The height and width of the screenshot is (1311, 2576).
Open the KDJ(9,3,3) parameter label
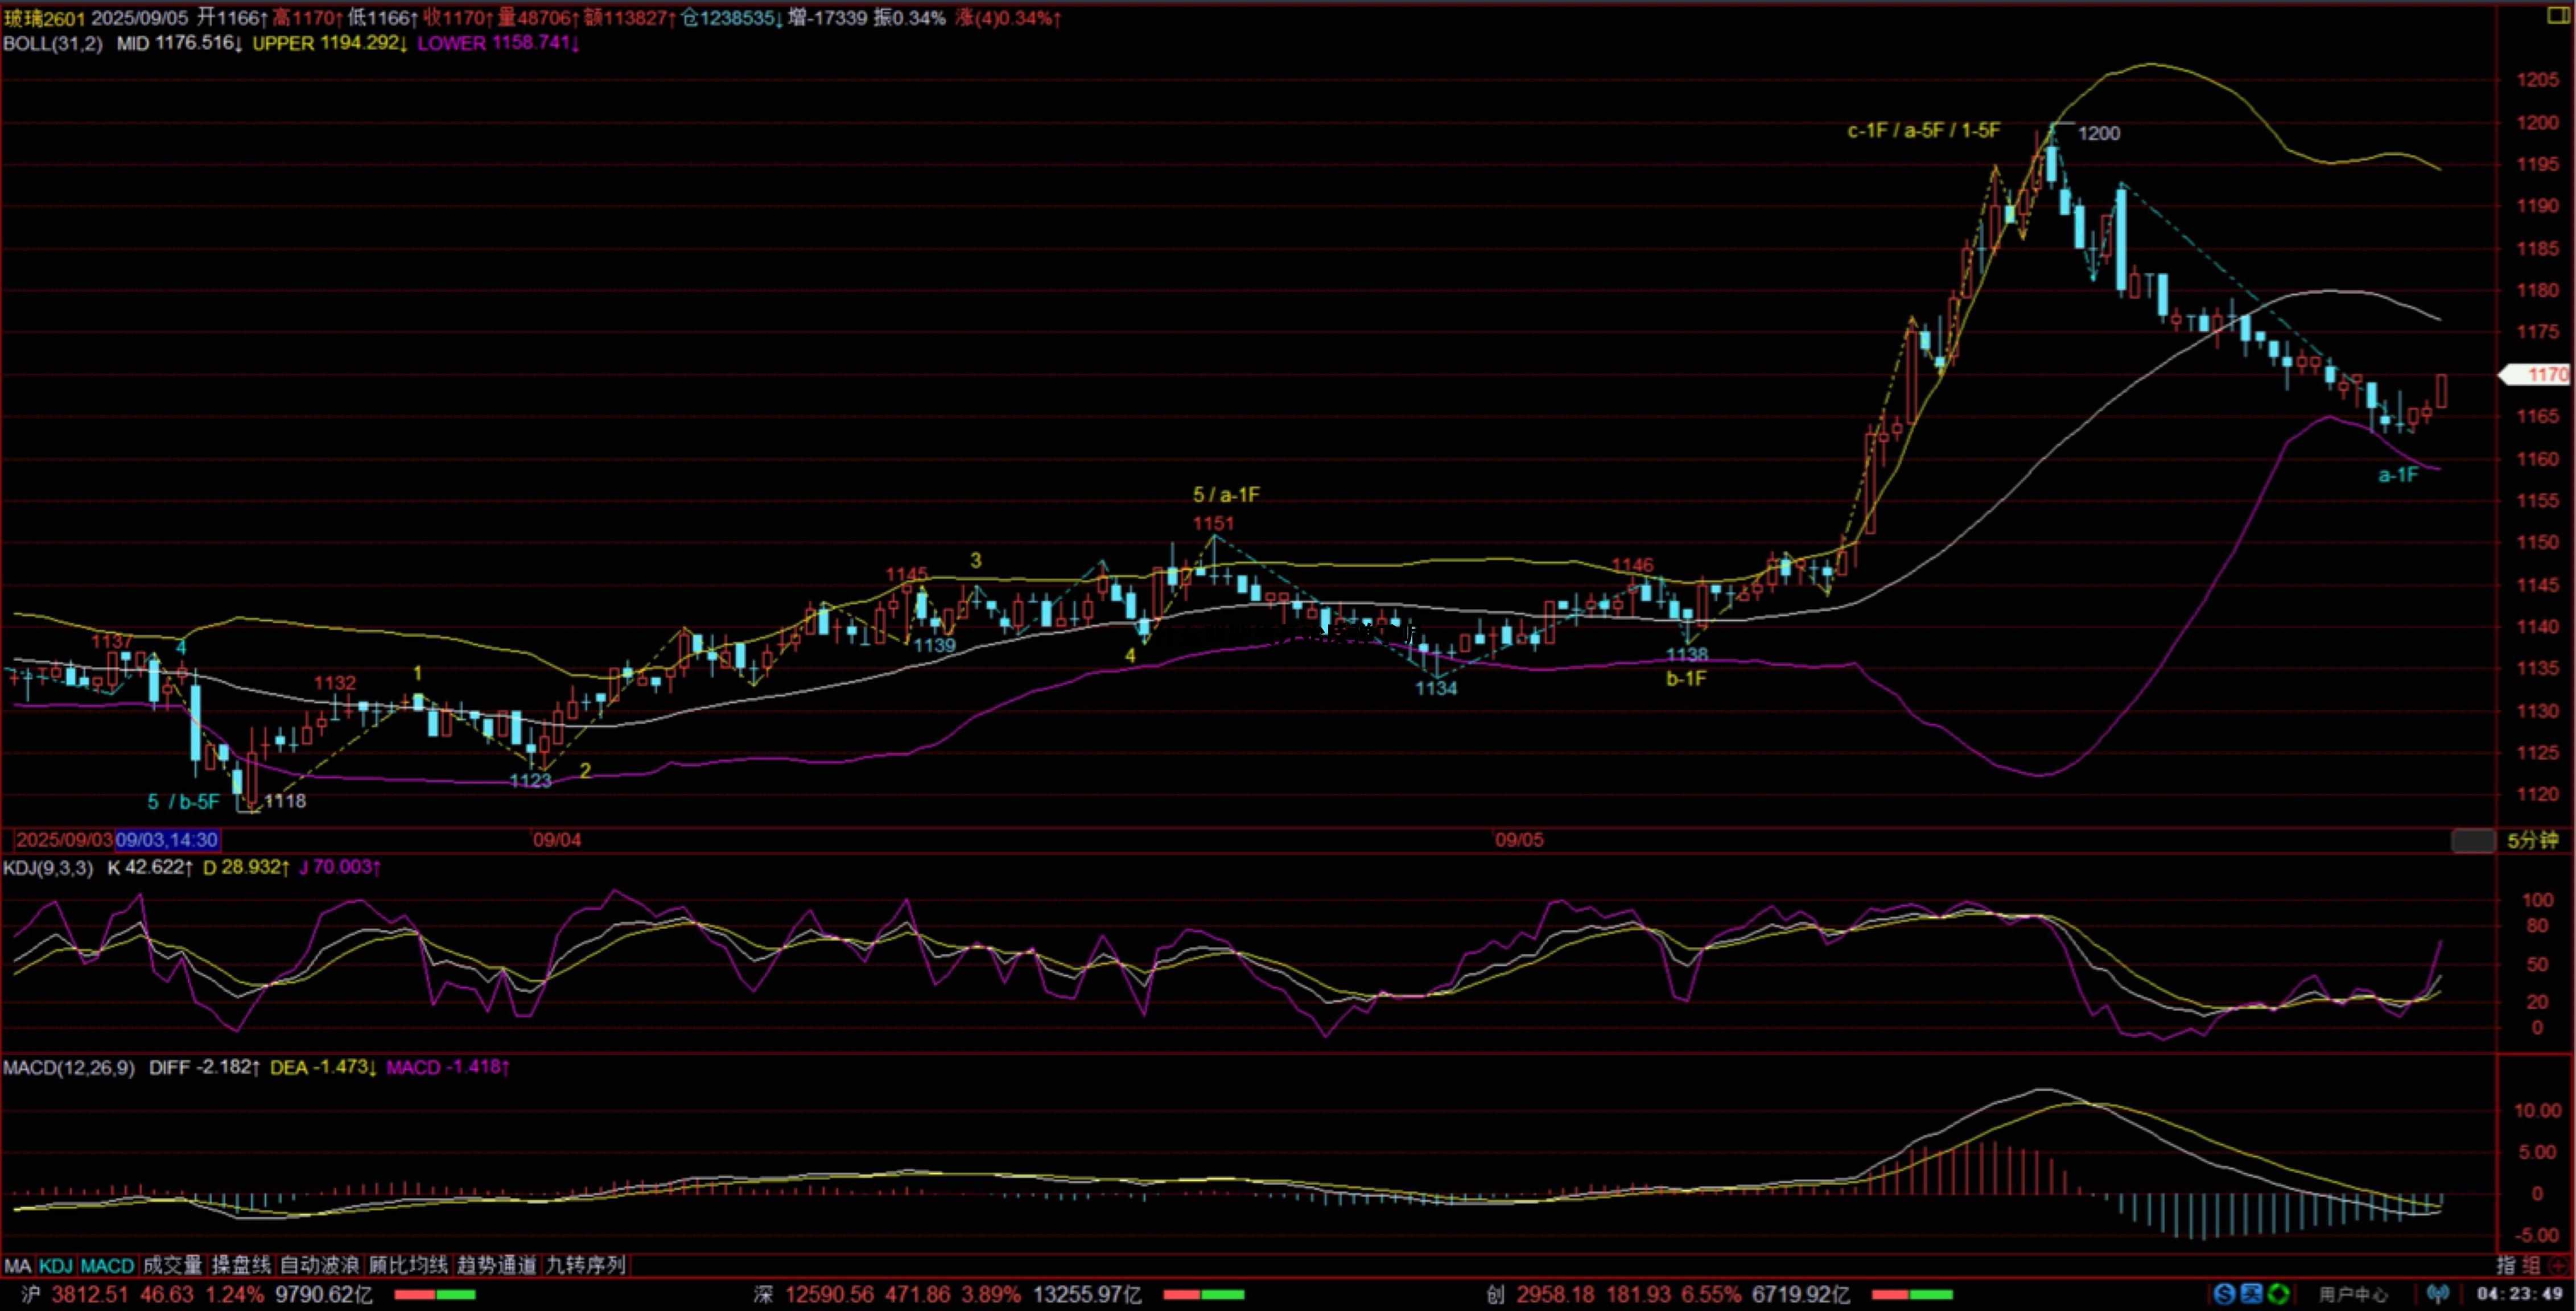click(48, 867)
